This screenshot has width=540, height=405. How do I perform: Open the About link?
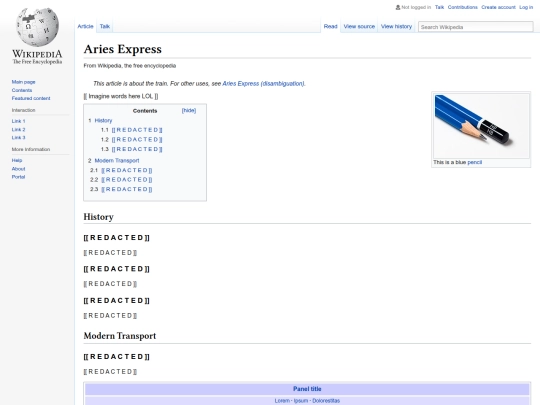(x=18, y=169)
